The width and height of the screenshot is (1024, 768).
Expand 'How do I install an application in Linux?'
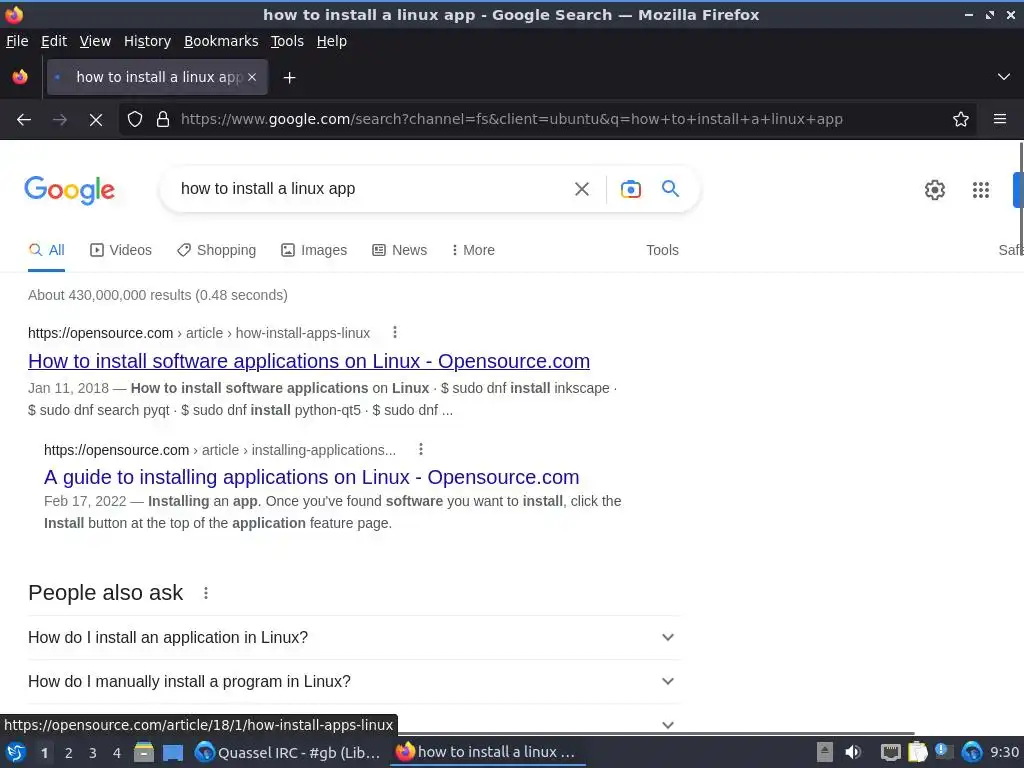pos(353,637)
